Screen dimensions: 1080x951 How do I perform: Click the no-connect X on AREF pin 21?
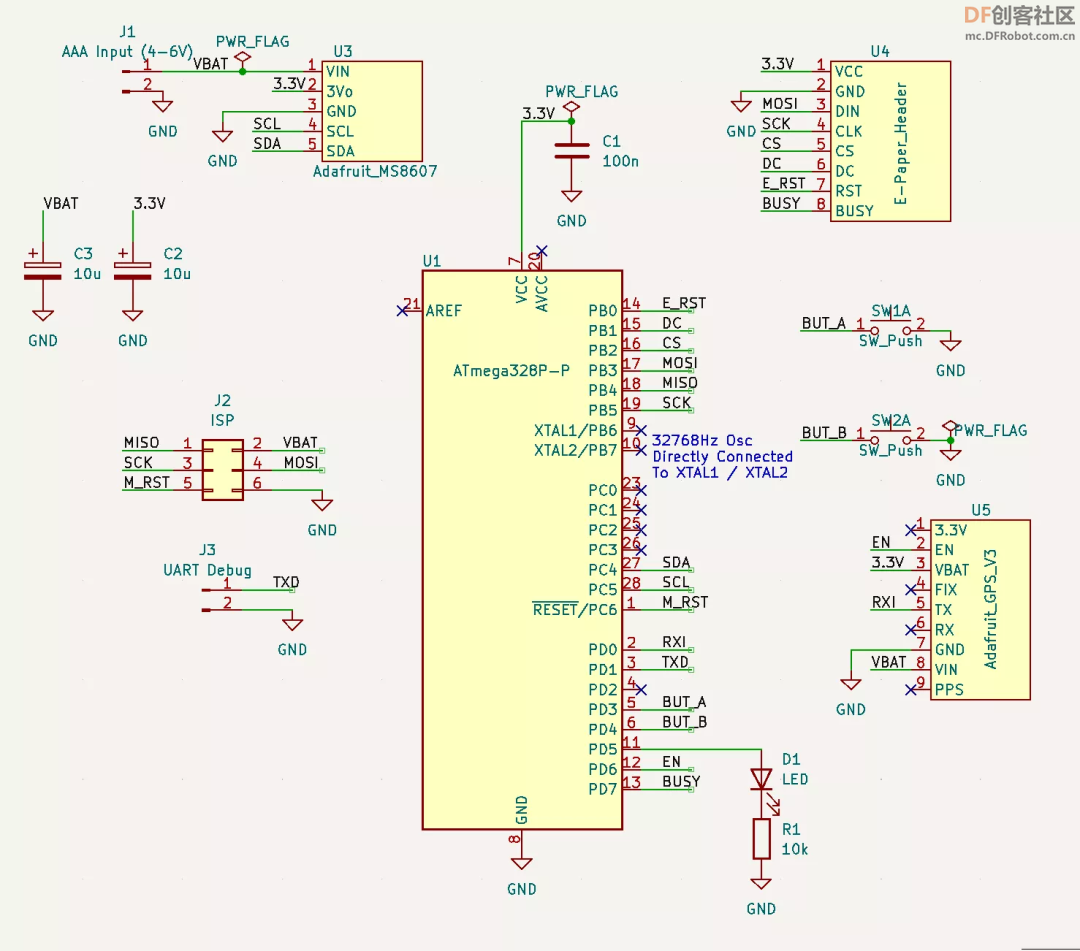click(x=402, y=311)
